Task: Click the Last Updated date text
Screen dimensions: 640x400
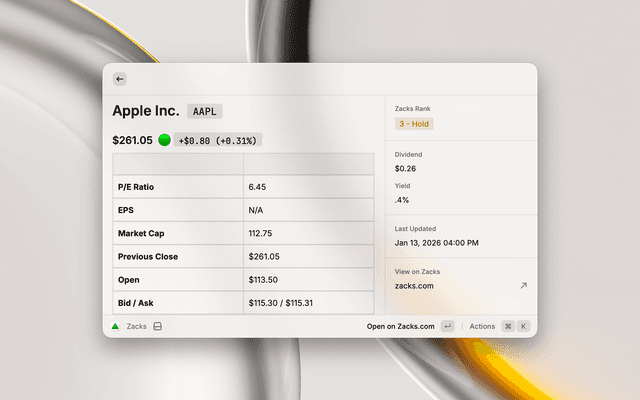Action: point(437,243)
